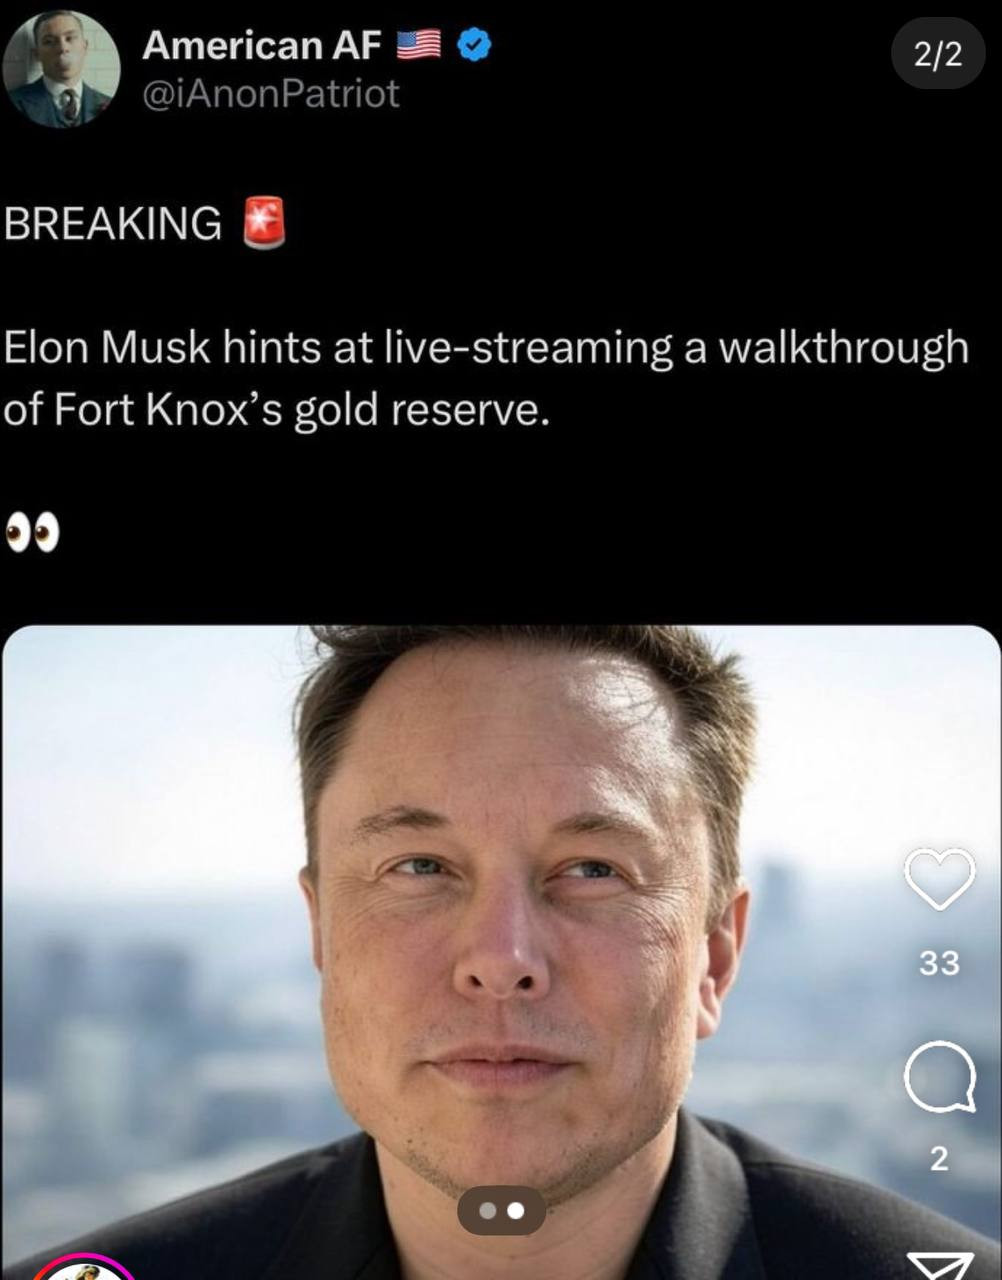1002x1280 pixels.
Task: View the 33 likes count
Action: click(x=939, y=962)
